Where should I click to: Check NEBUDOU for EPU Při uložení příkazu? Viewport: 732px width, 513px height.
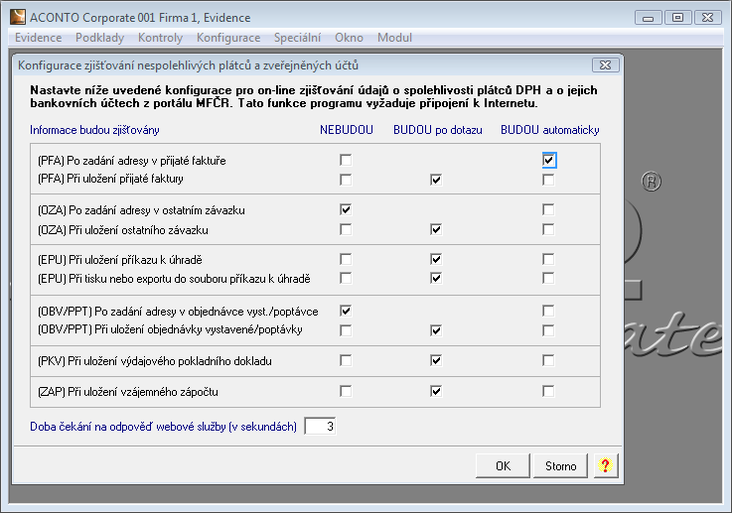coord(345,260)
